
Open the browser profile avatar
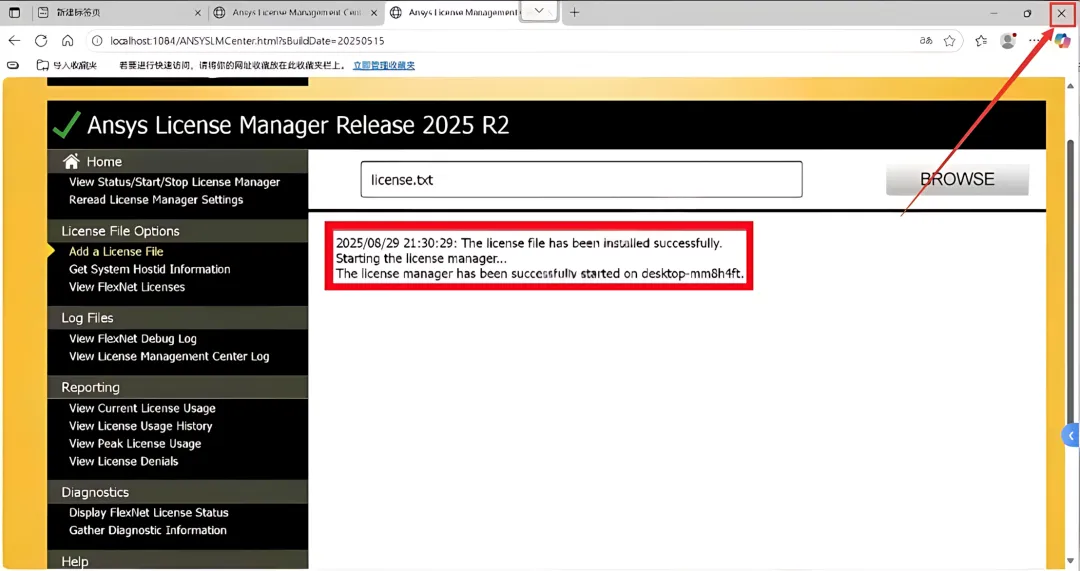[1008, 41]
